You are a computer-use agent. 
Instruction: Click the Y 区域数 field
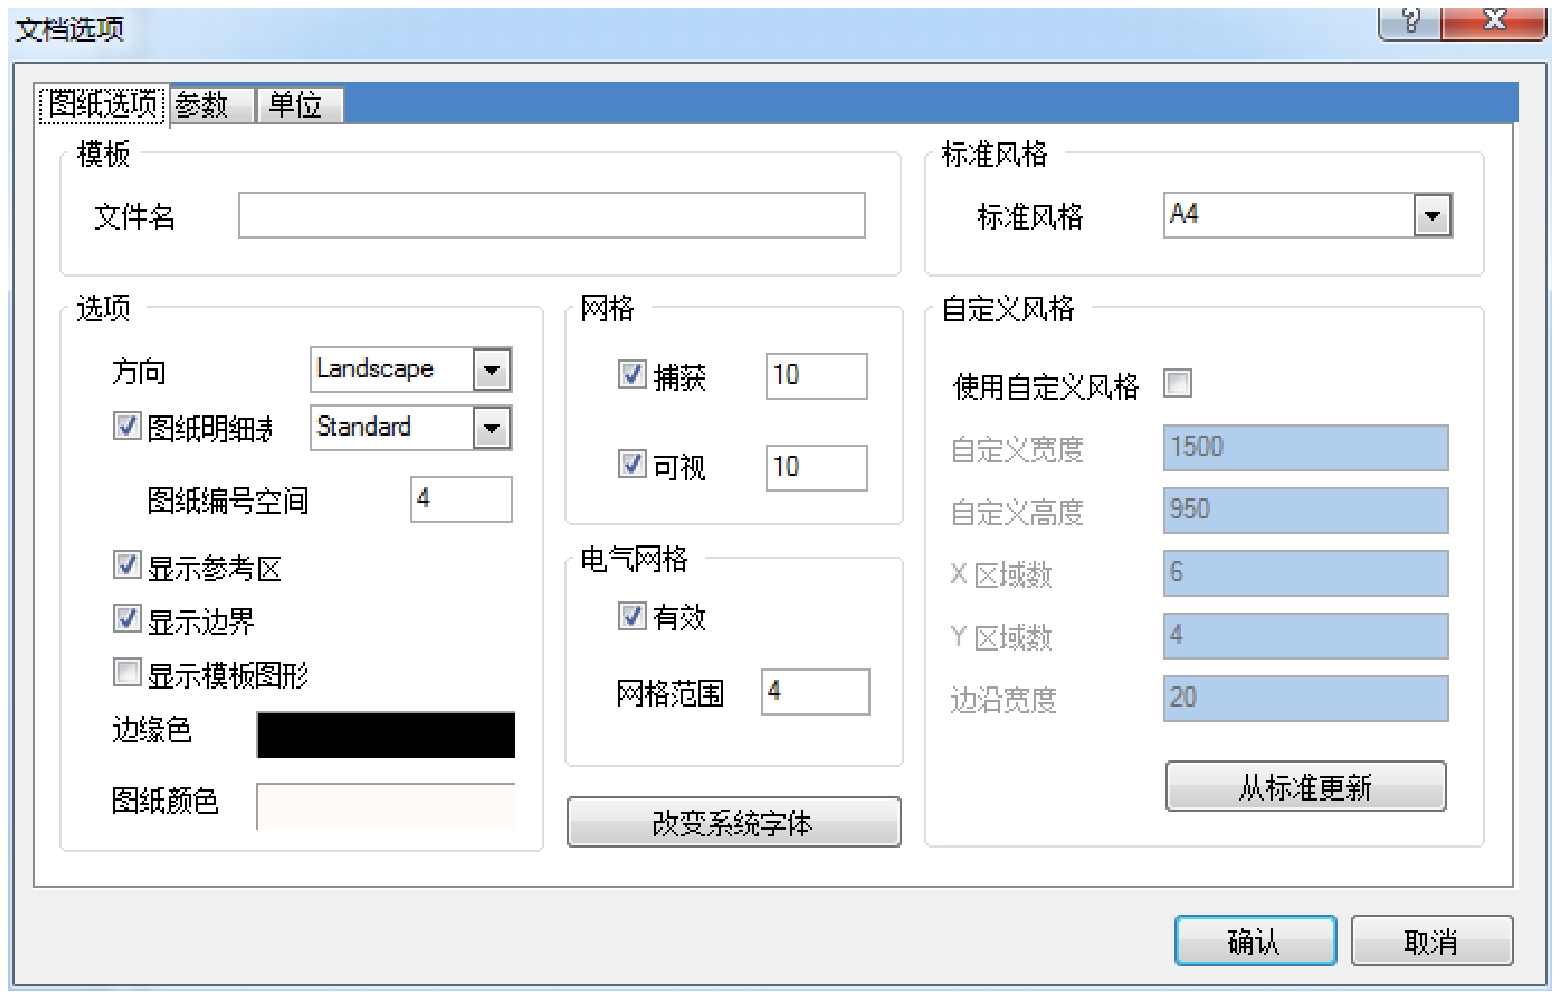click(1305, 636)
